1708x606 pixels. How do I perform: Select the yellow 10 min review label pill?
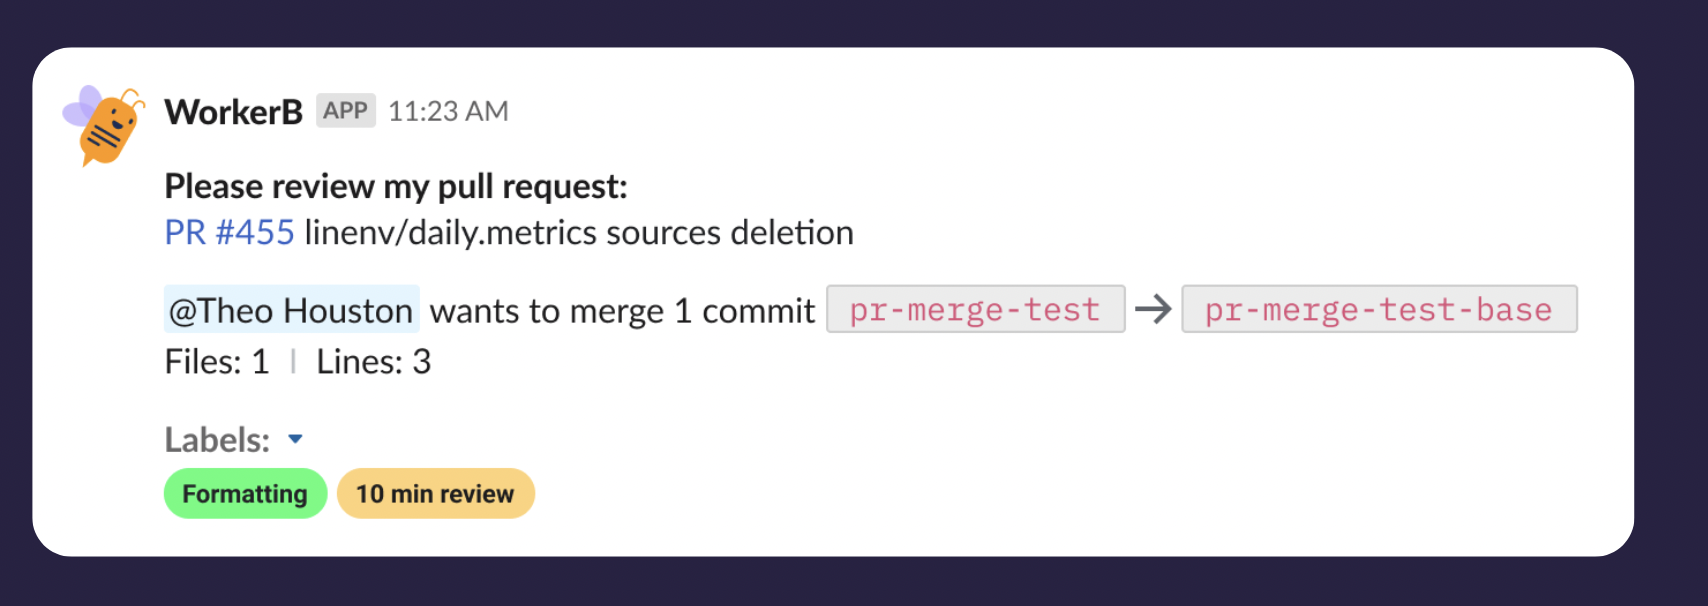435,493
